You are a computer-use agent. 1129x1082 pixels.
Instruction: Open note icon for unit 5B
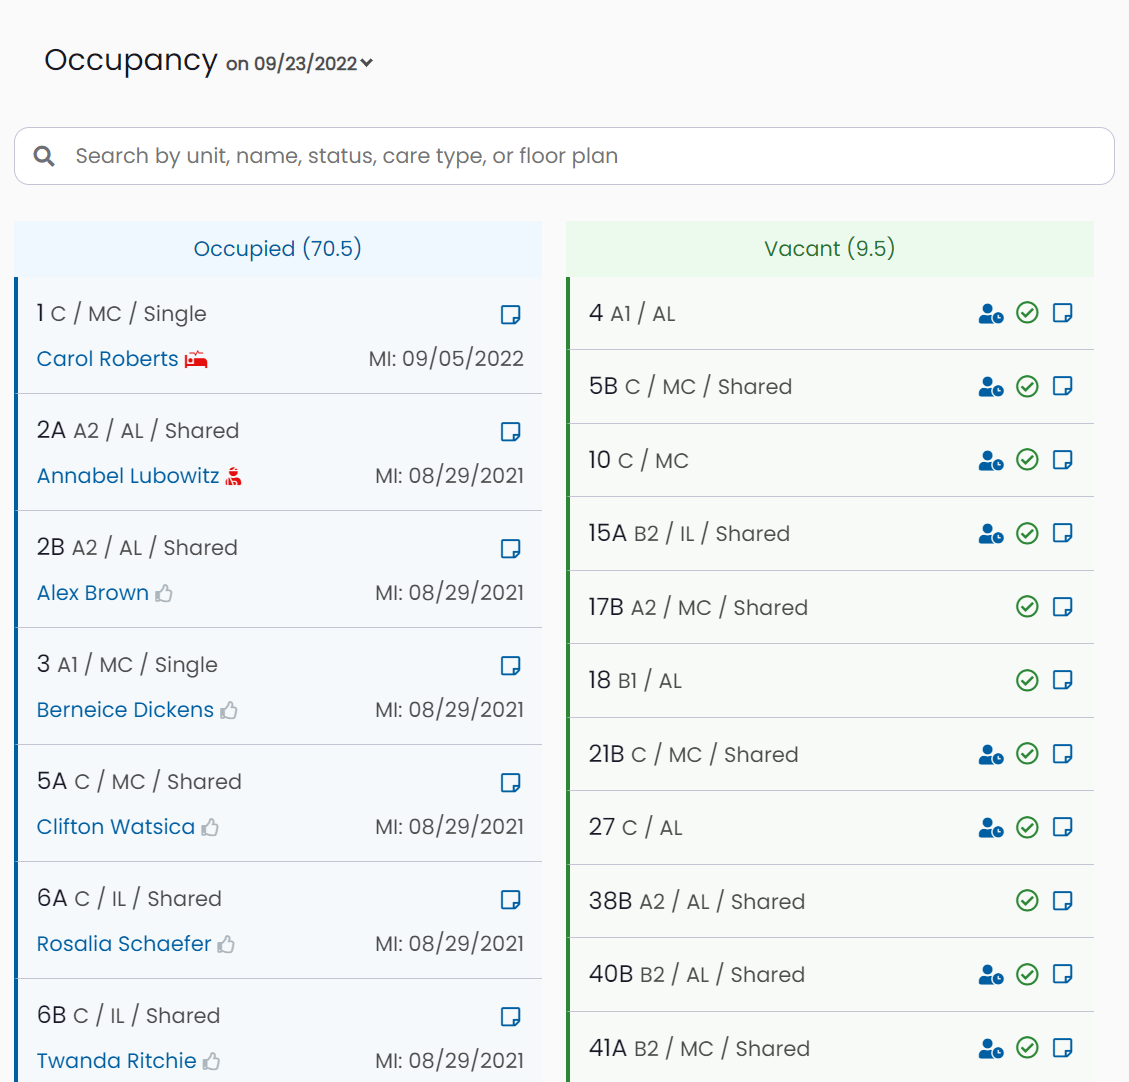pyautogui.click(x=1063, y=387)
